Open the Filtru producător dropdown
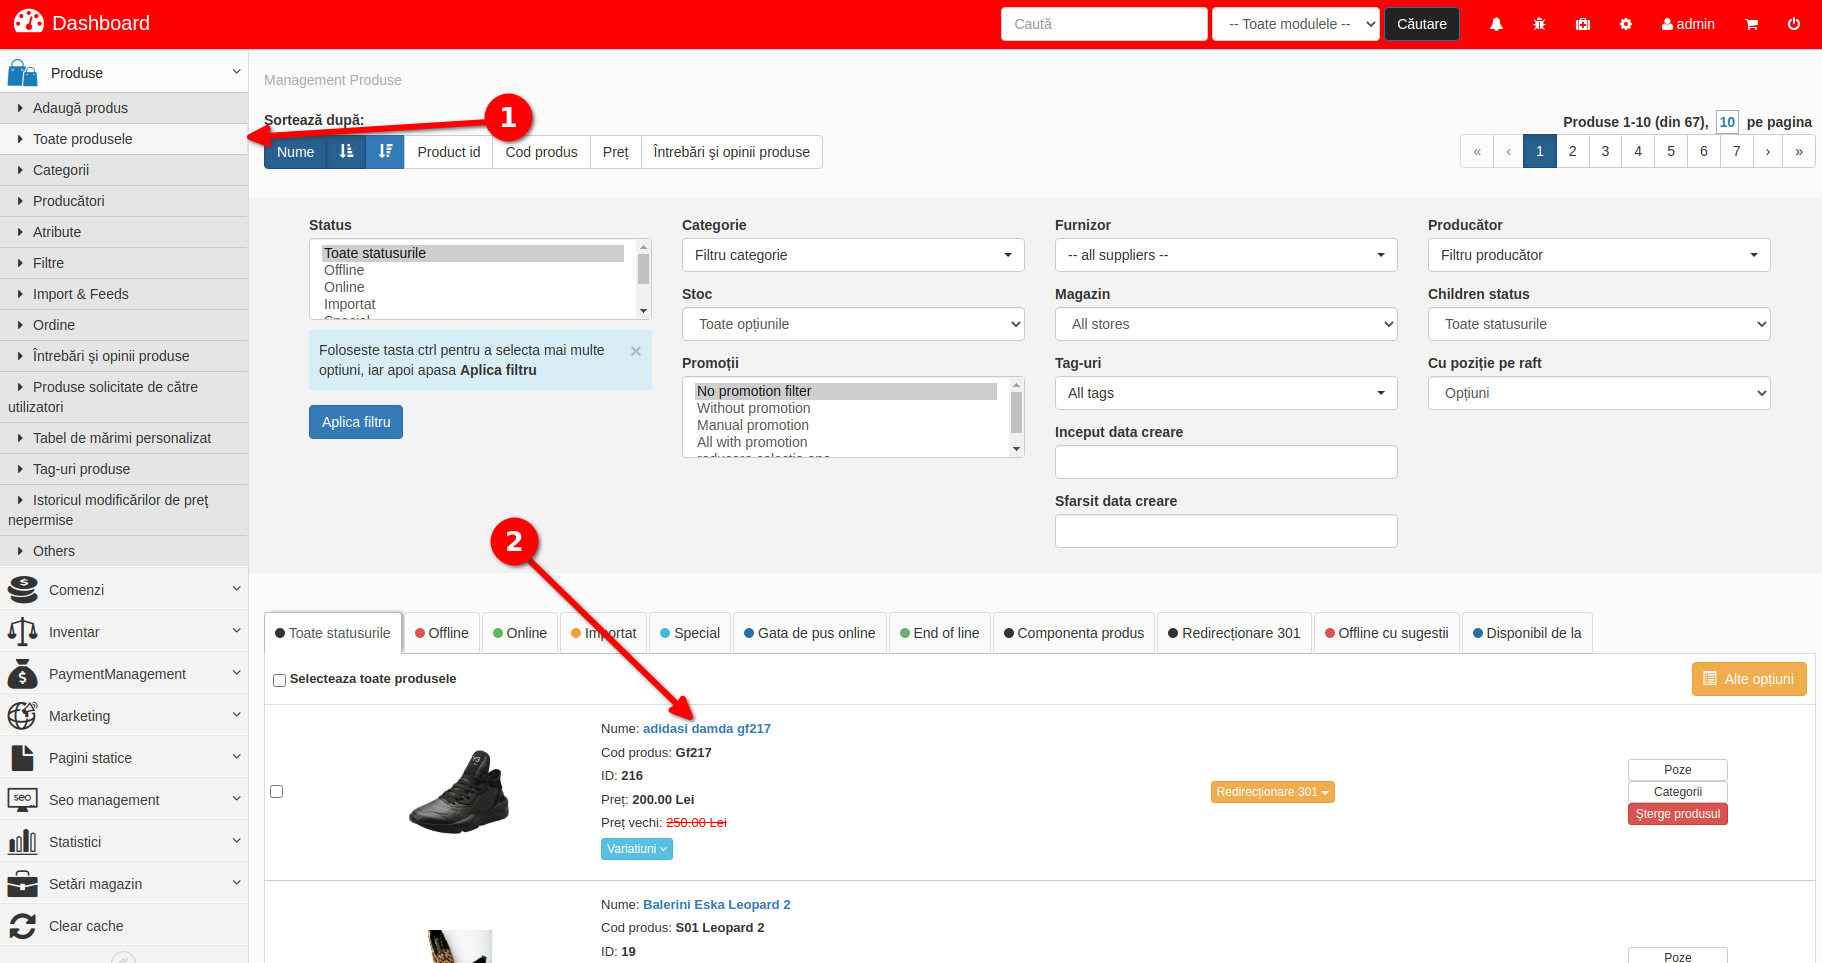 point(1599,255)
